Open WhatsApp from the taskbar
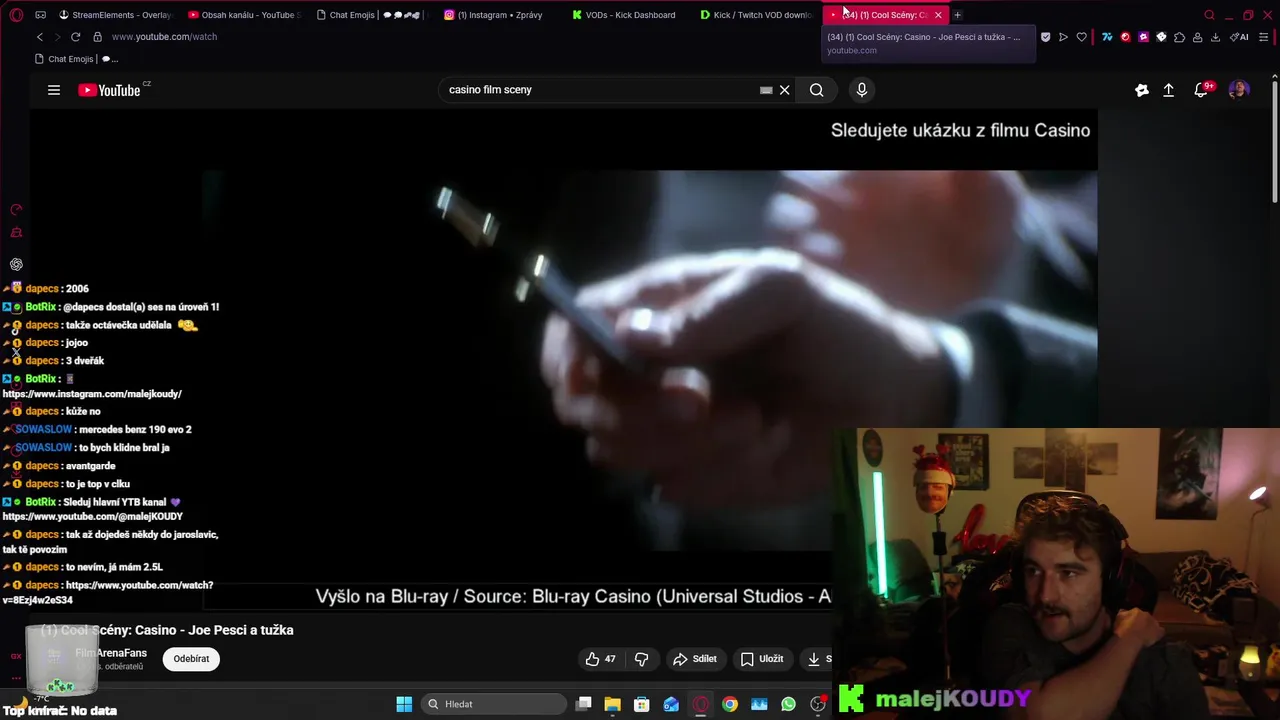The image size is (1280, 720). [x=788, y=704]
